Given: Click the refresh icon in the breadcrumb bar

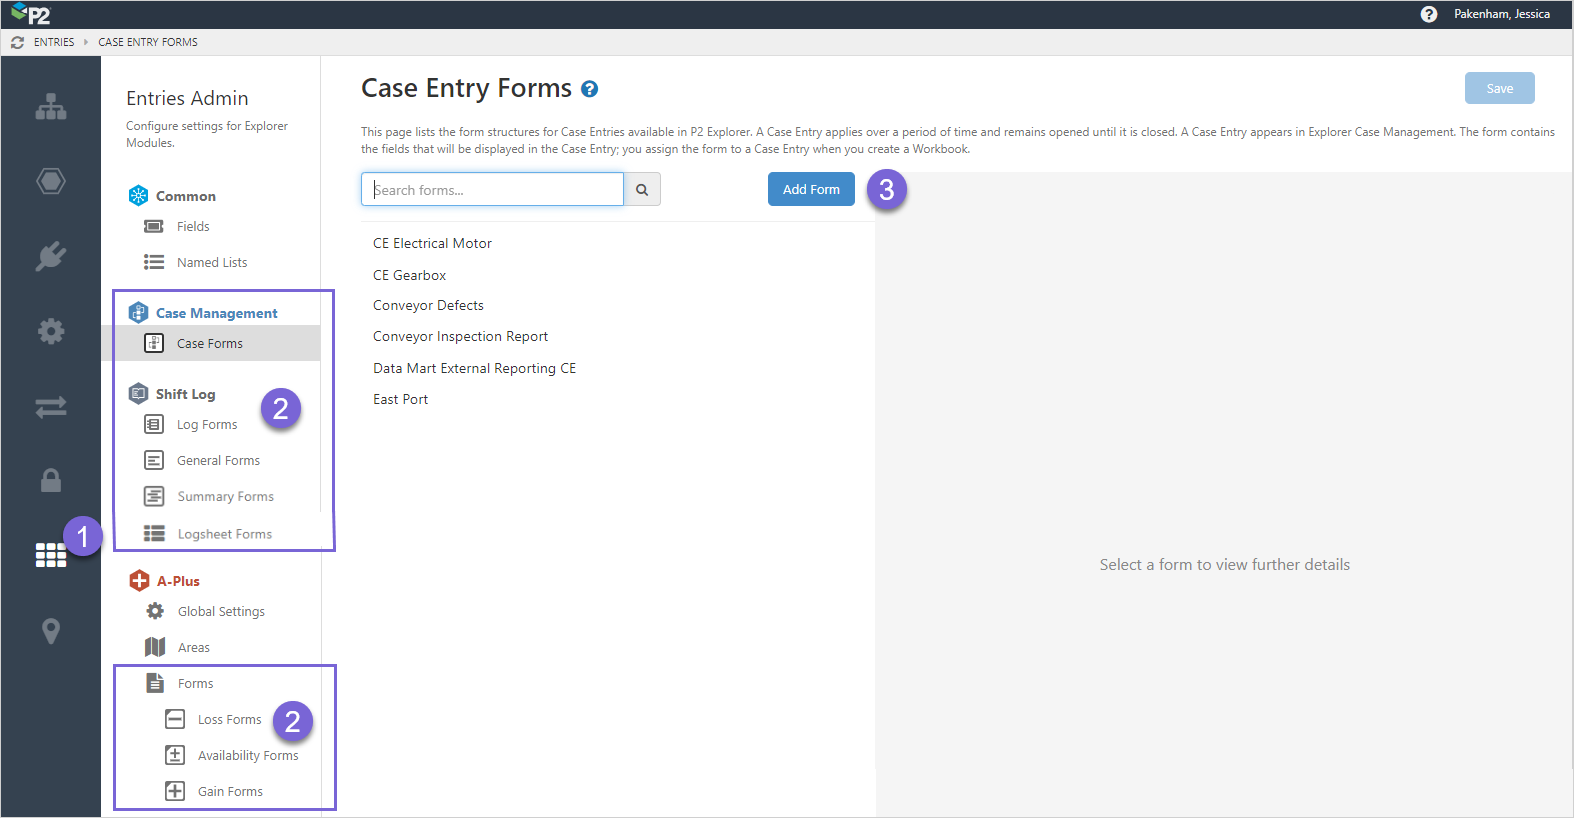Looking at the screenshot, I should (x=17, y=42).
